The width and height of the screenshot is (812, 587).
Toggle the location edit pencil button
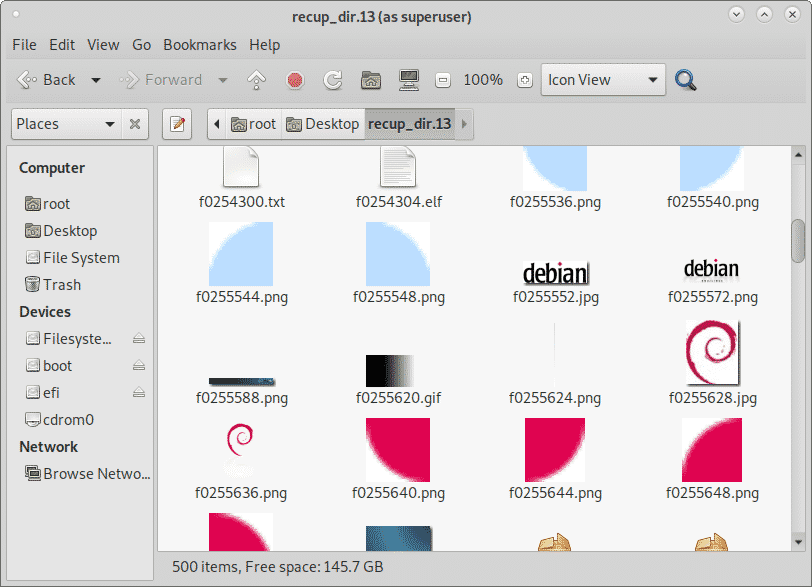(177, 124)
